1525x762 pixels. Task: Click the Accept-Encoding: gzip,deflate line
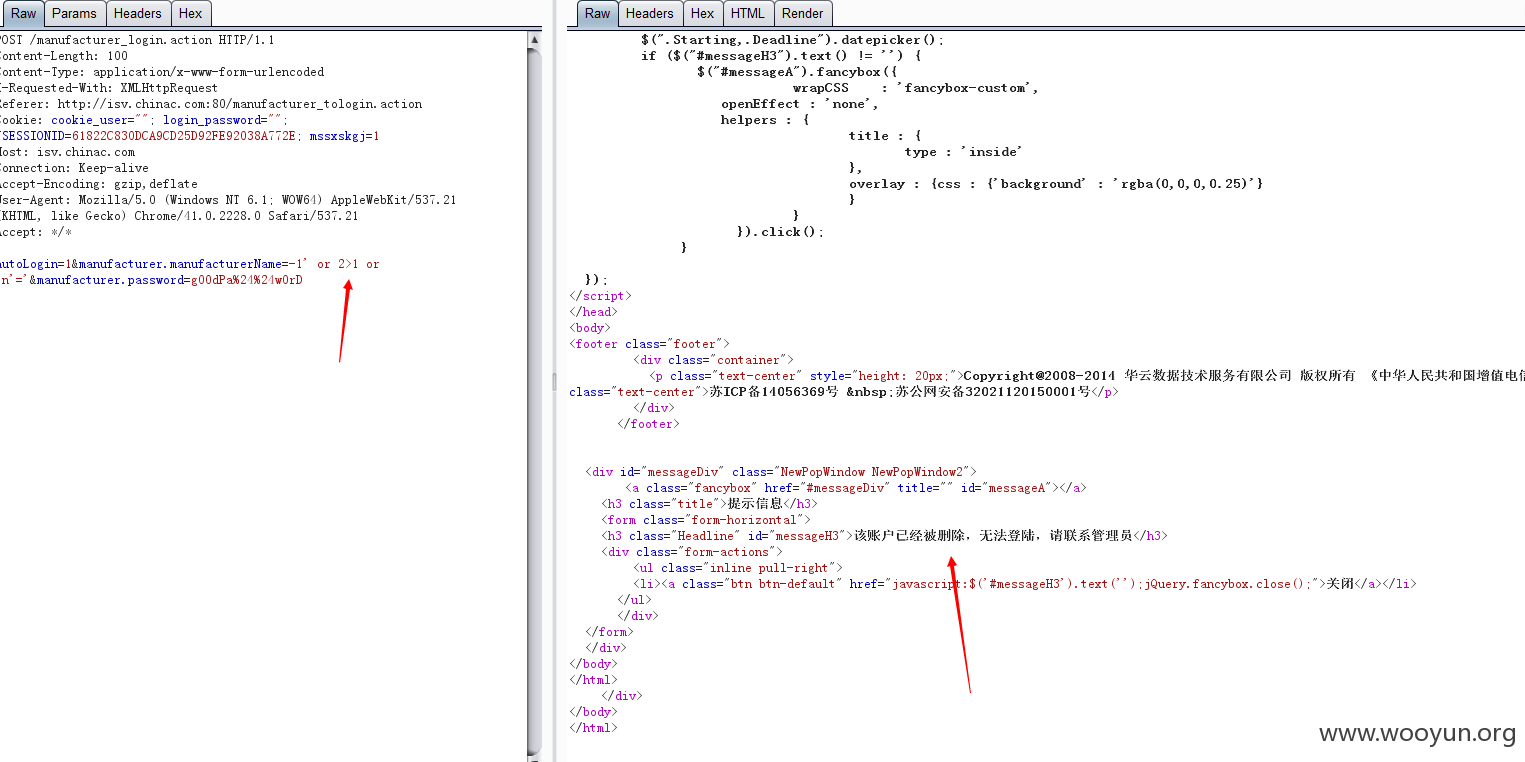pos(99,184)
